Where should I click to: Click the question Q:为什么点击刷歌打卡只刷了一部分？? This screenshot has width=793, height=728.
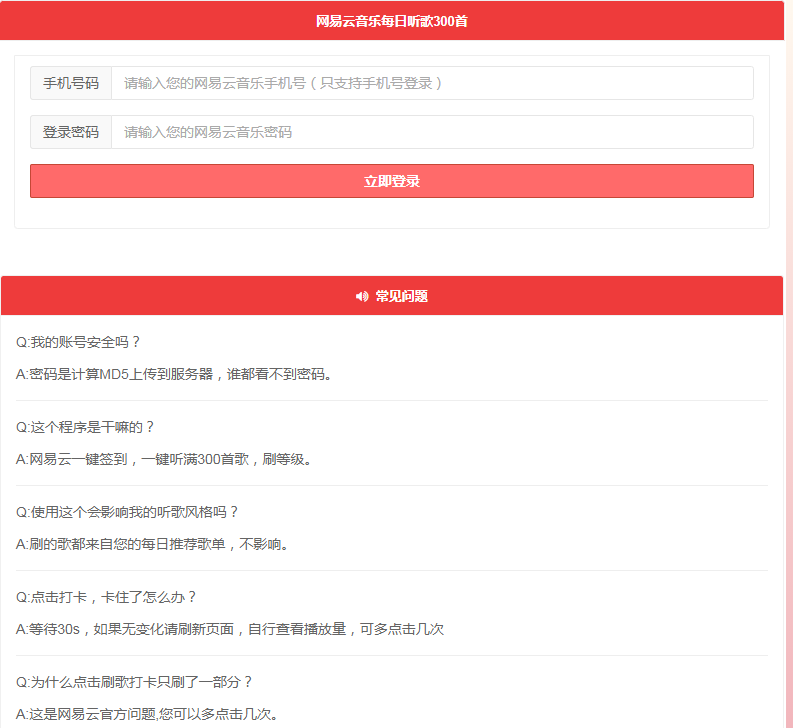135,682
